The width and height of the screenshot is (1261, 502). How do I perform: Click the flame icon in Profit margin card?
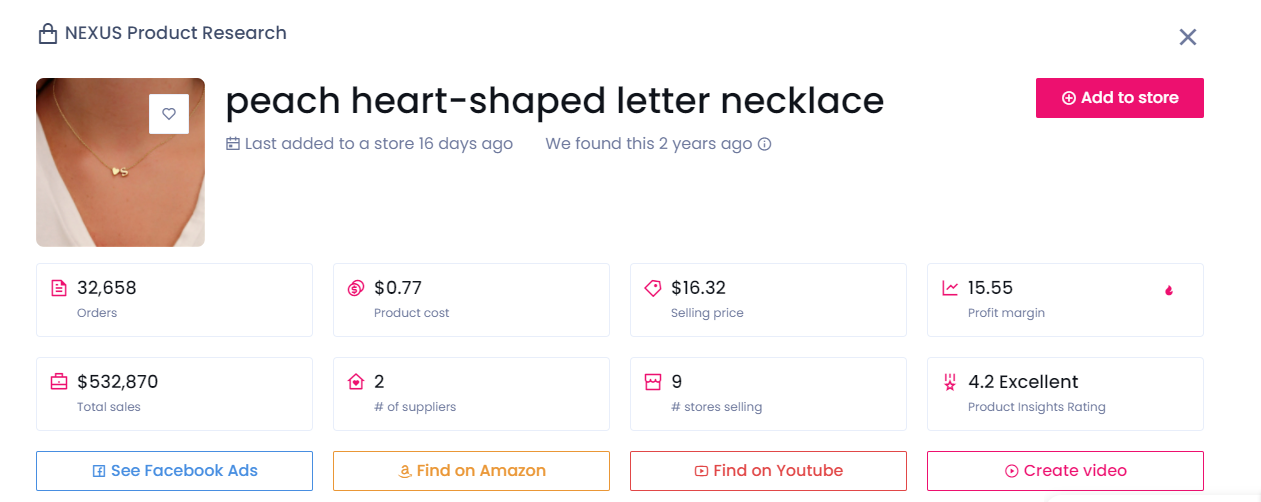[x=1168, y=290]
